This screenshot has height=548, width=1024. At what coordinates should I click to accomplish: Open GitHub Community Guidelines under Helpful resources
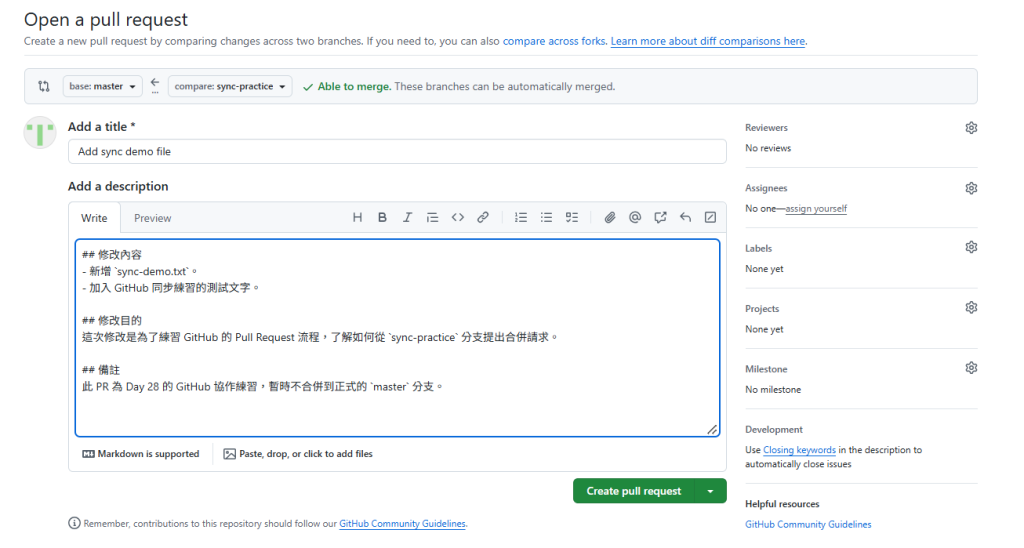[808, 524]
